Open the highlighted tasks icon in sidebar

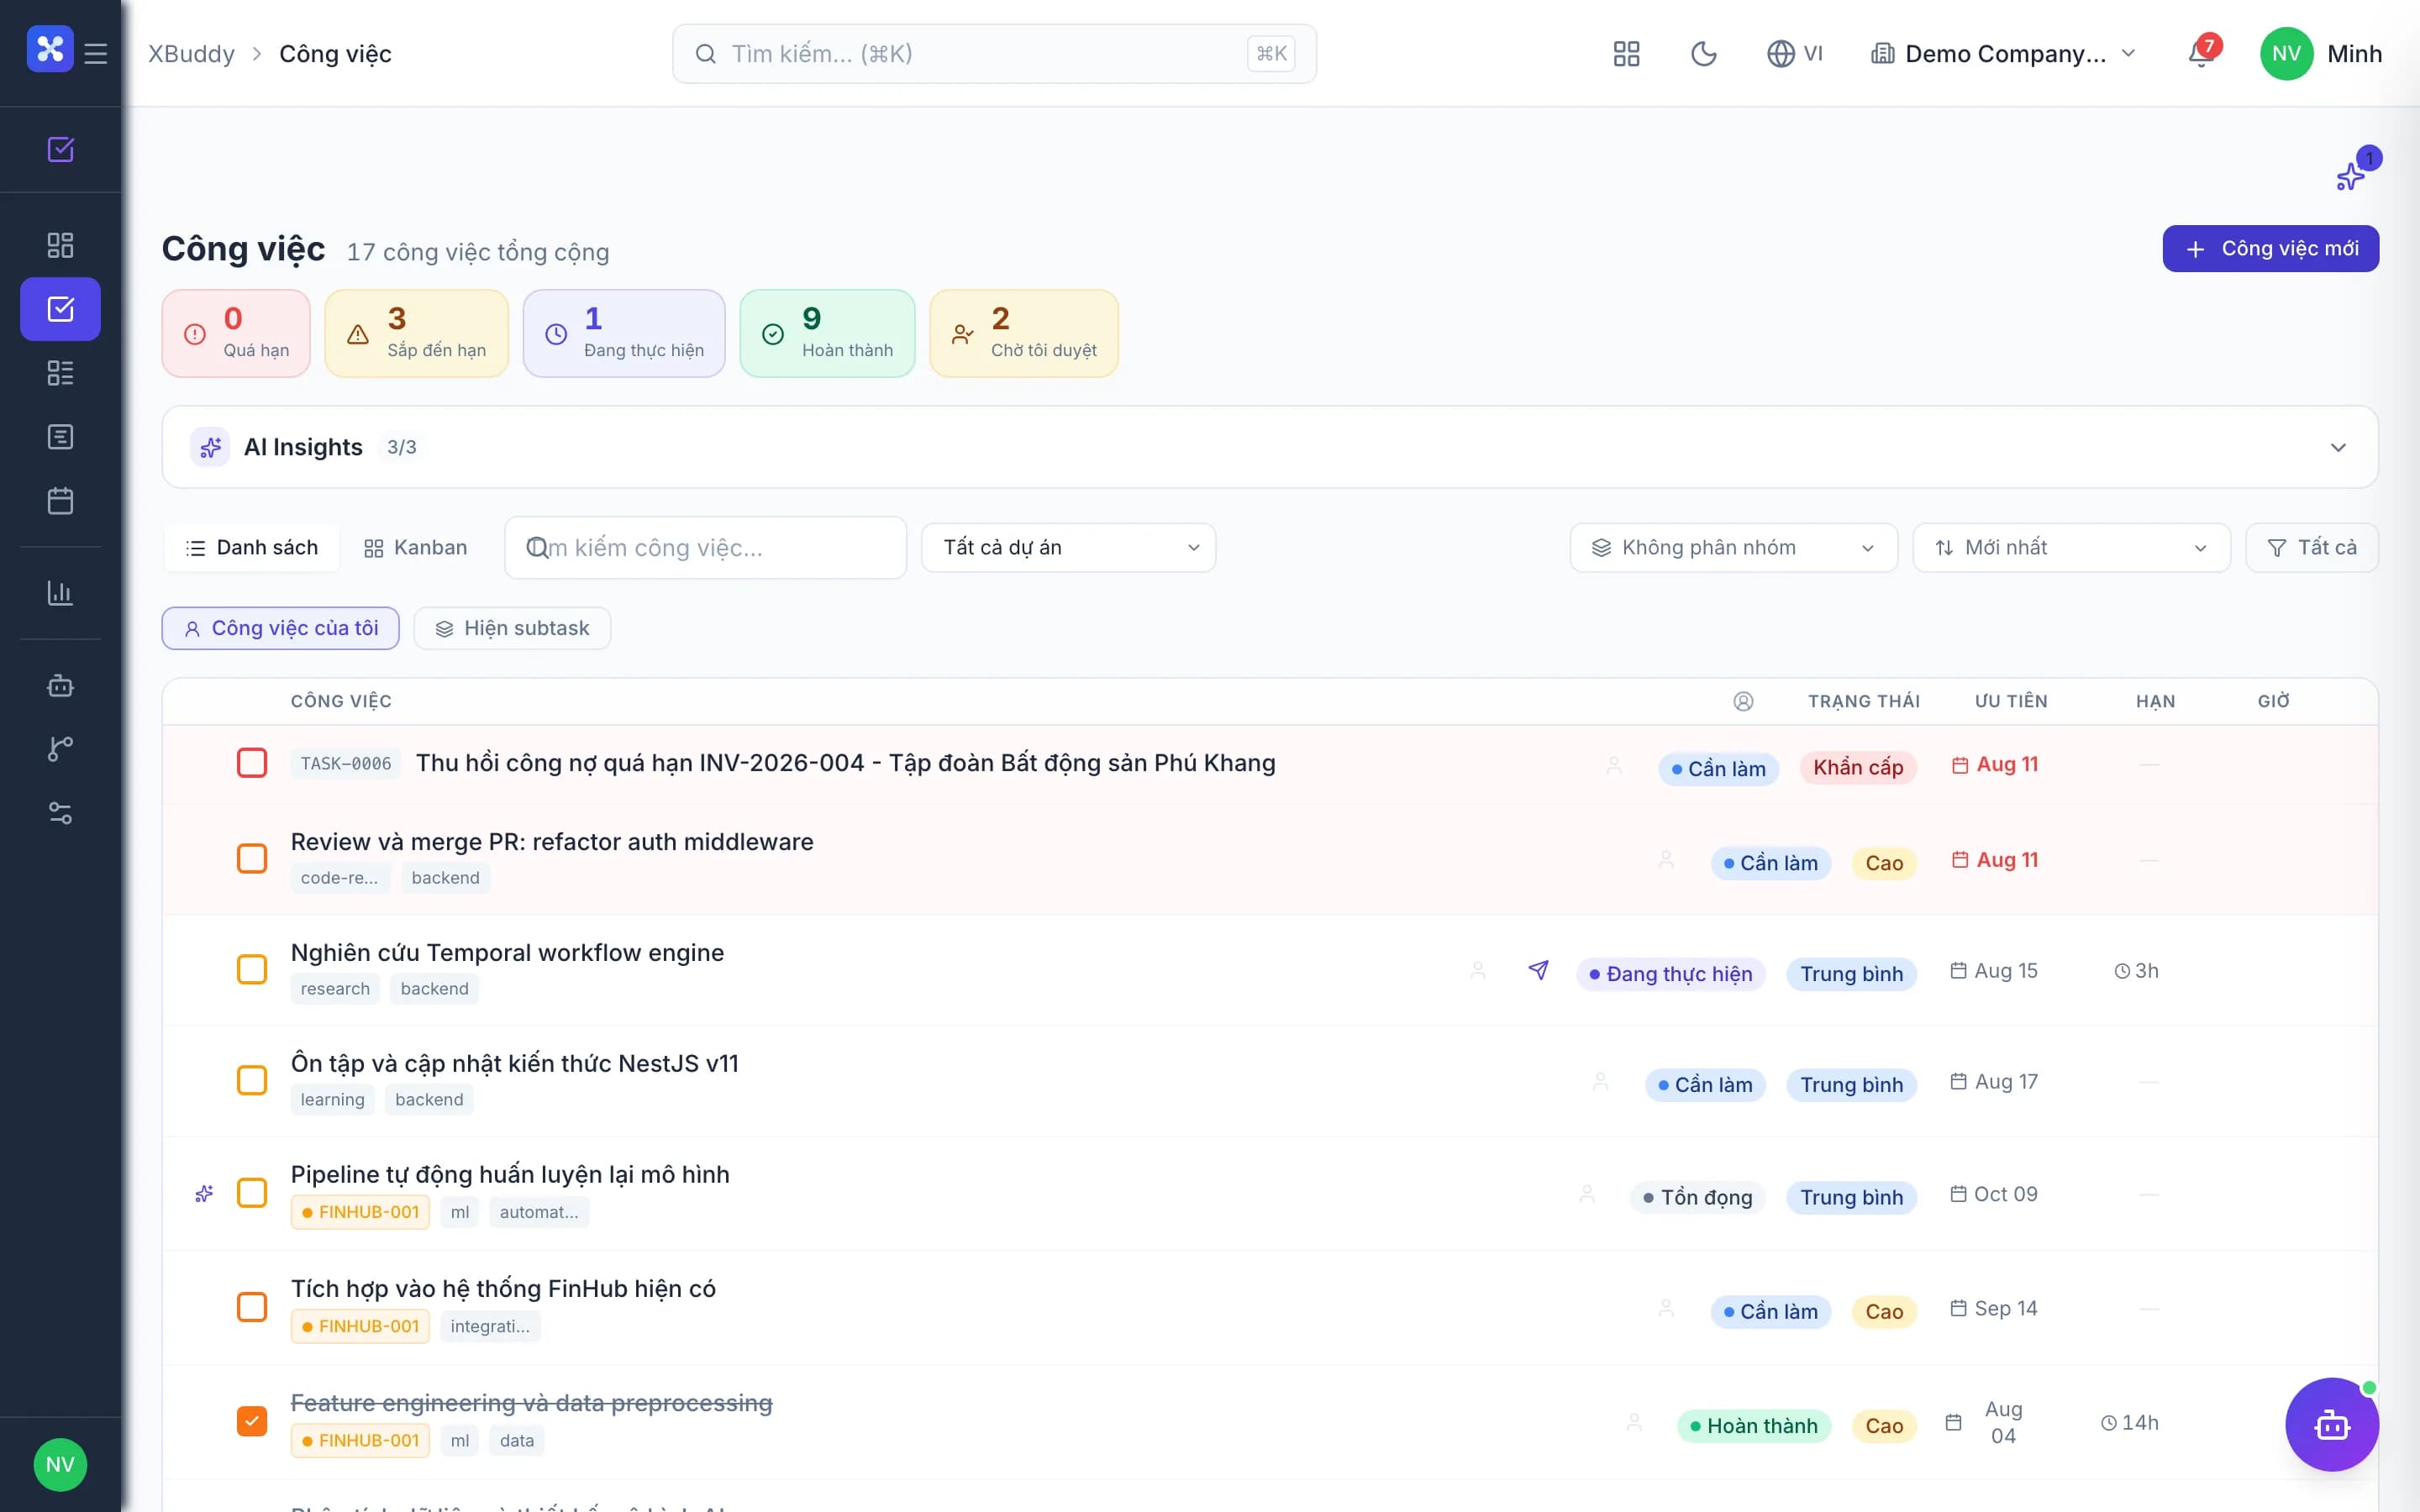(x=61, y=309)
